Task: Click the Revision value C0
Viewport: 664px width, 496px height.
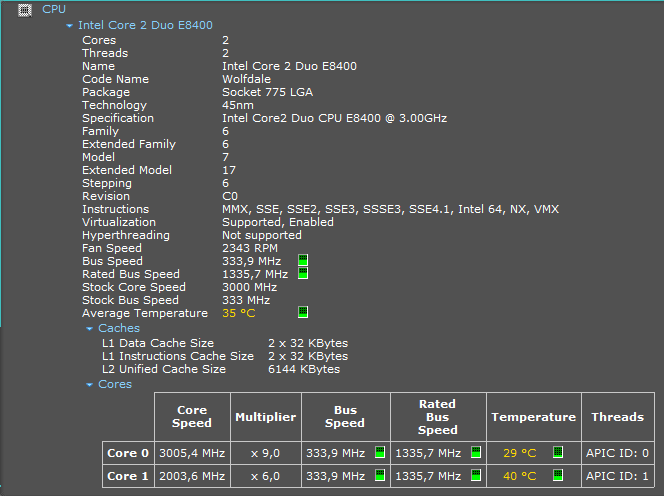Action: click(x=230, y=196)
